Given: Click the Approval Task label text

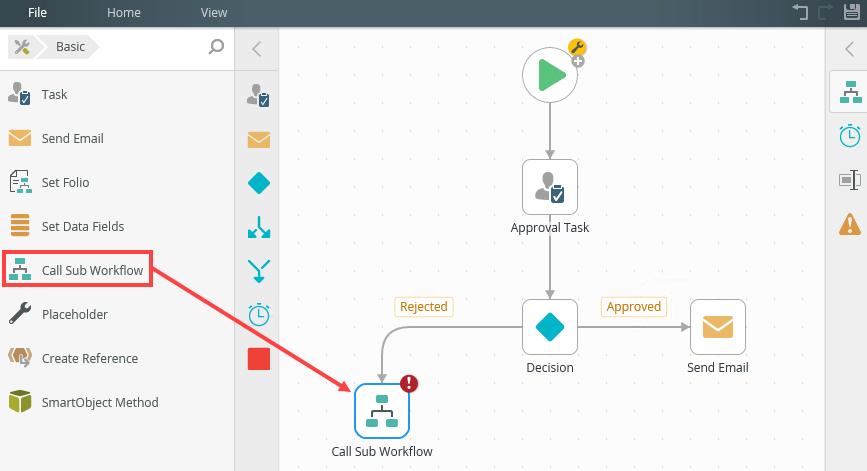Looking at the screenshot, I should 550,227.
